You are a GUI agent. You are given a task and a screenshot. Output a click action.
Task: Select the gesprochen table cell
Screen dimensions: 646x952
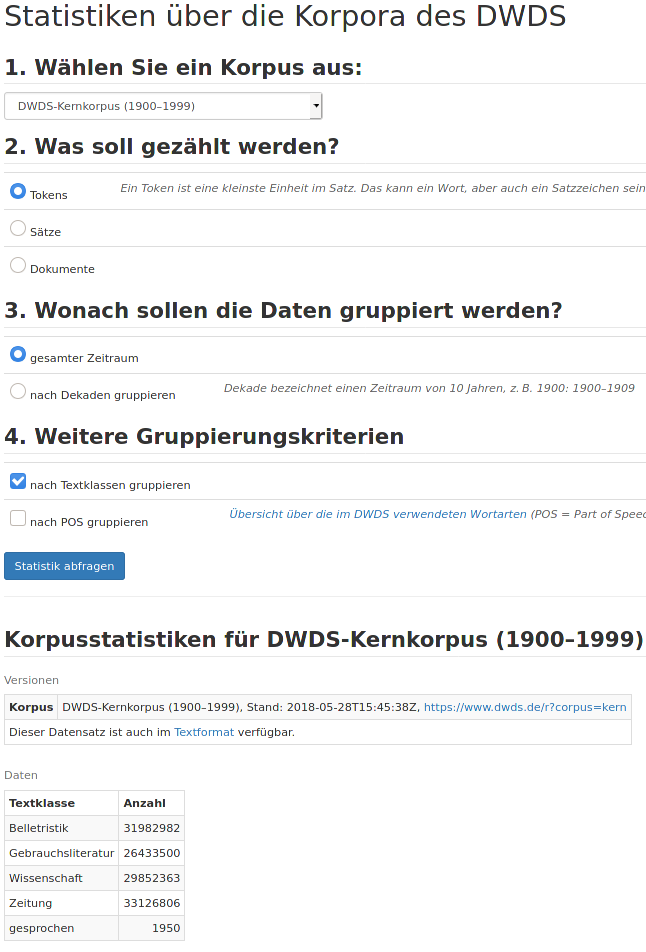(x=61, y=928)
